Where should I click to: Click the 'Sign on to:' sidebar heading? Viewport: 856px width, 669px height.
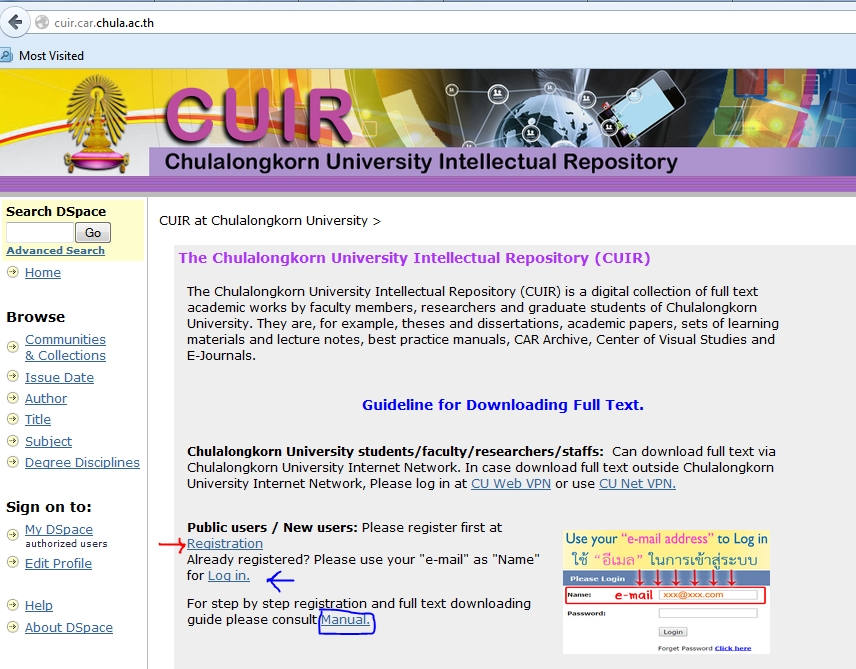[x=49, y=507]
